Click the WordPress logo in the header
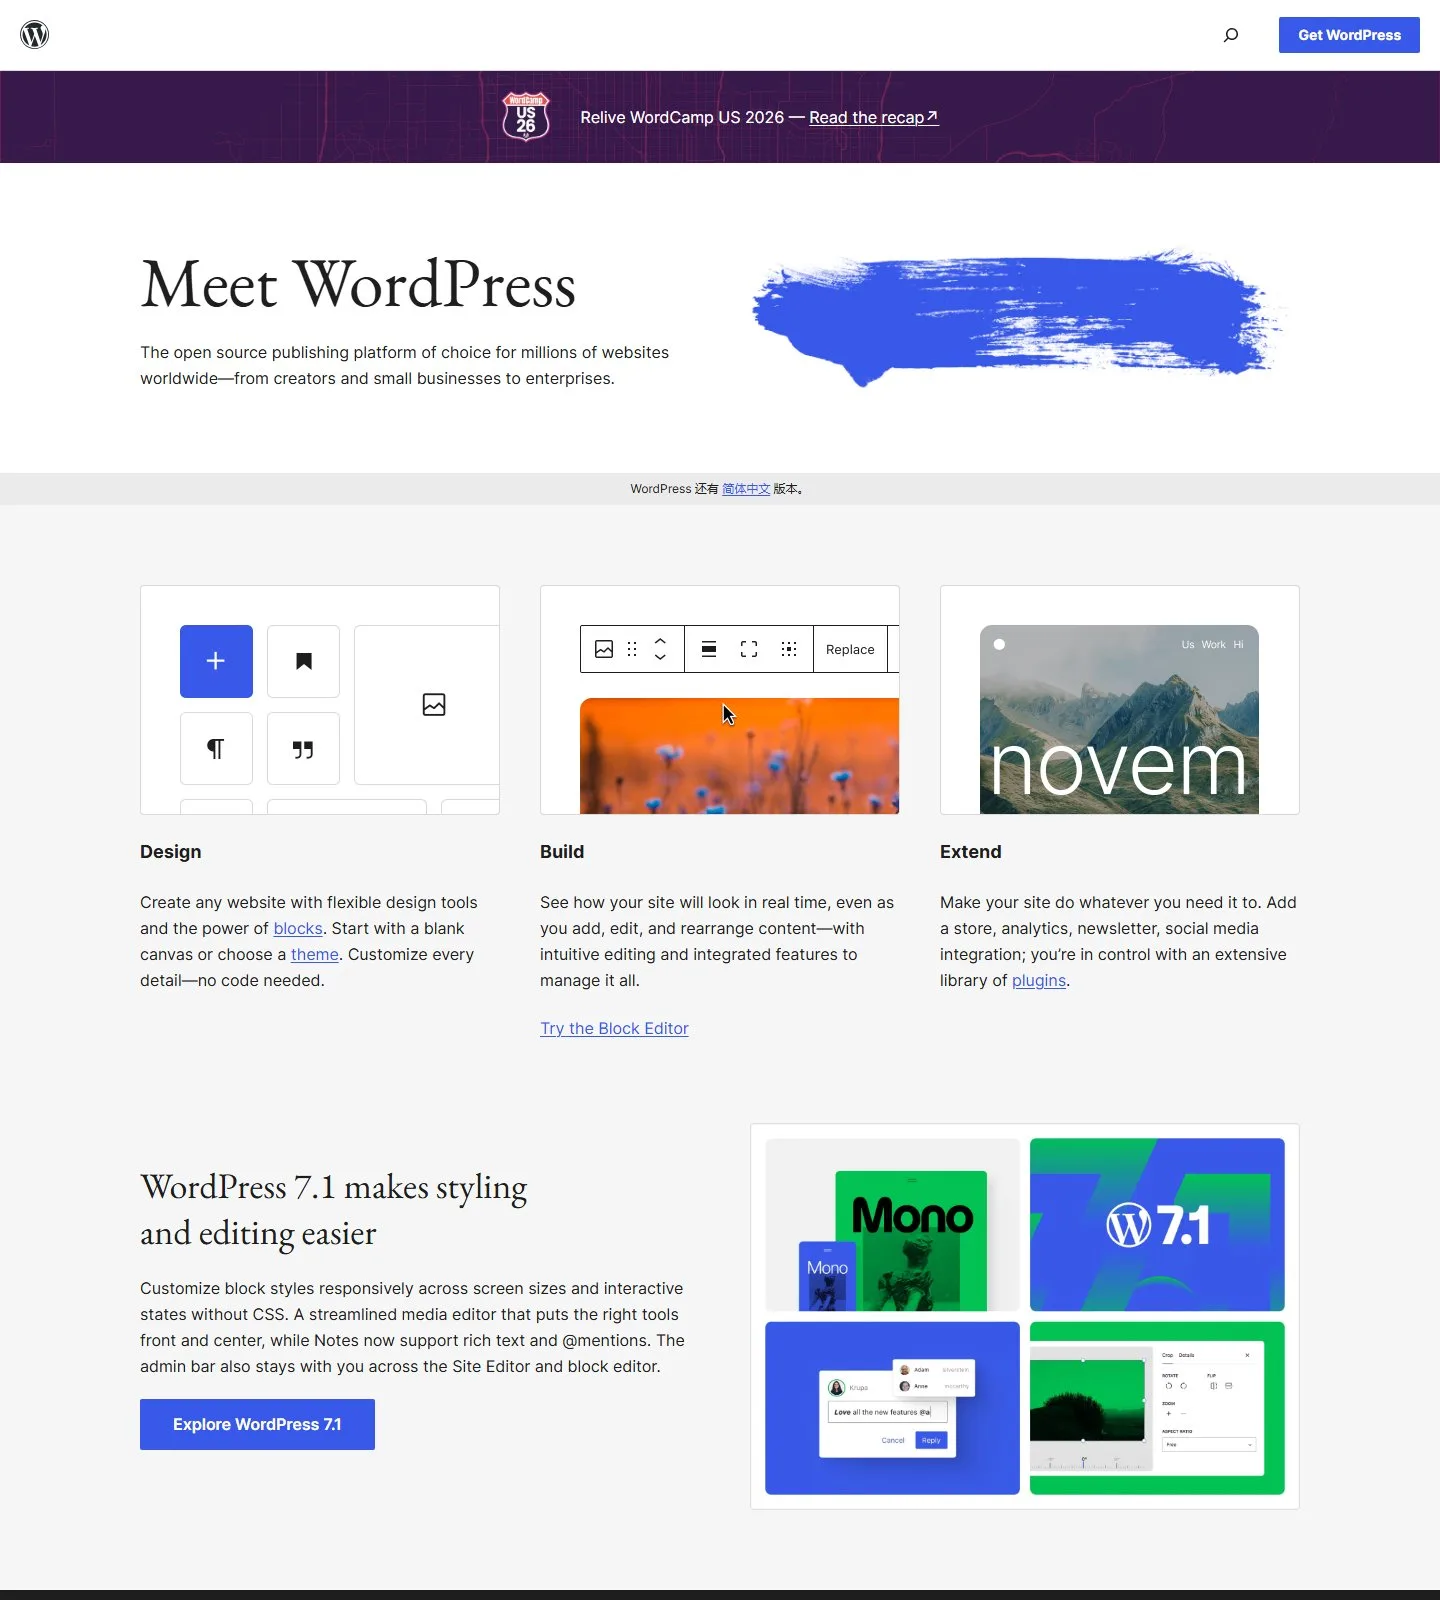This screenshot has width=1440, height=1600. pos(35,35)
